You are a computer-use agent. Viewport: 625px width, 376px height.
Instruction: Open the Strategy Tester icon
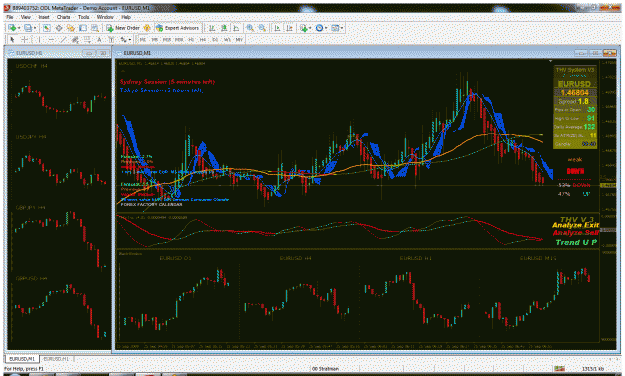click(x=94, y=28)
